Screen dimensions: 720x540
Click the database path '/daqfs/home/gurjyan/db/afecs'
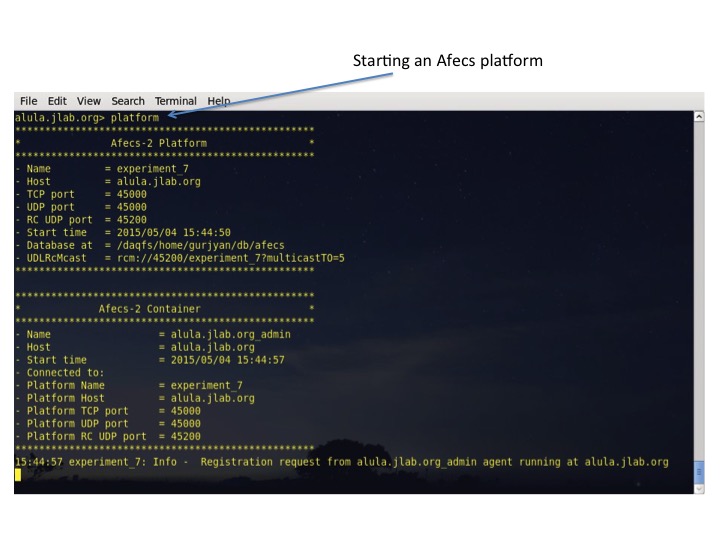[201, 246]
